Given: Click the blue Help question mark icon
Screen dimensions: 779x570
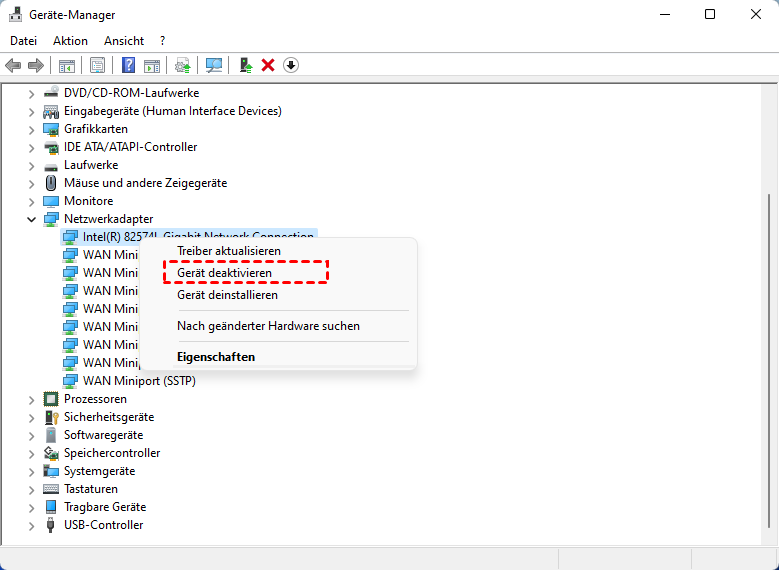Looking at the screenshot, I should coord(128,65).
